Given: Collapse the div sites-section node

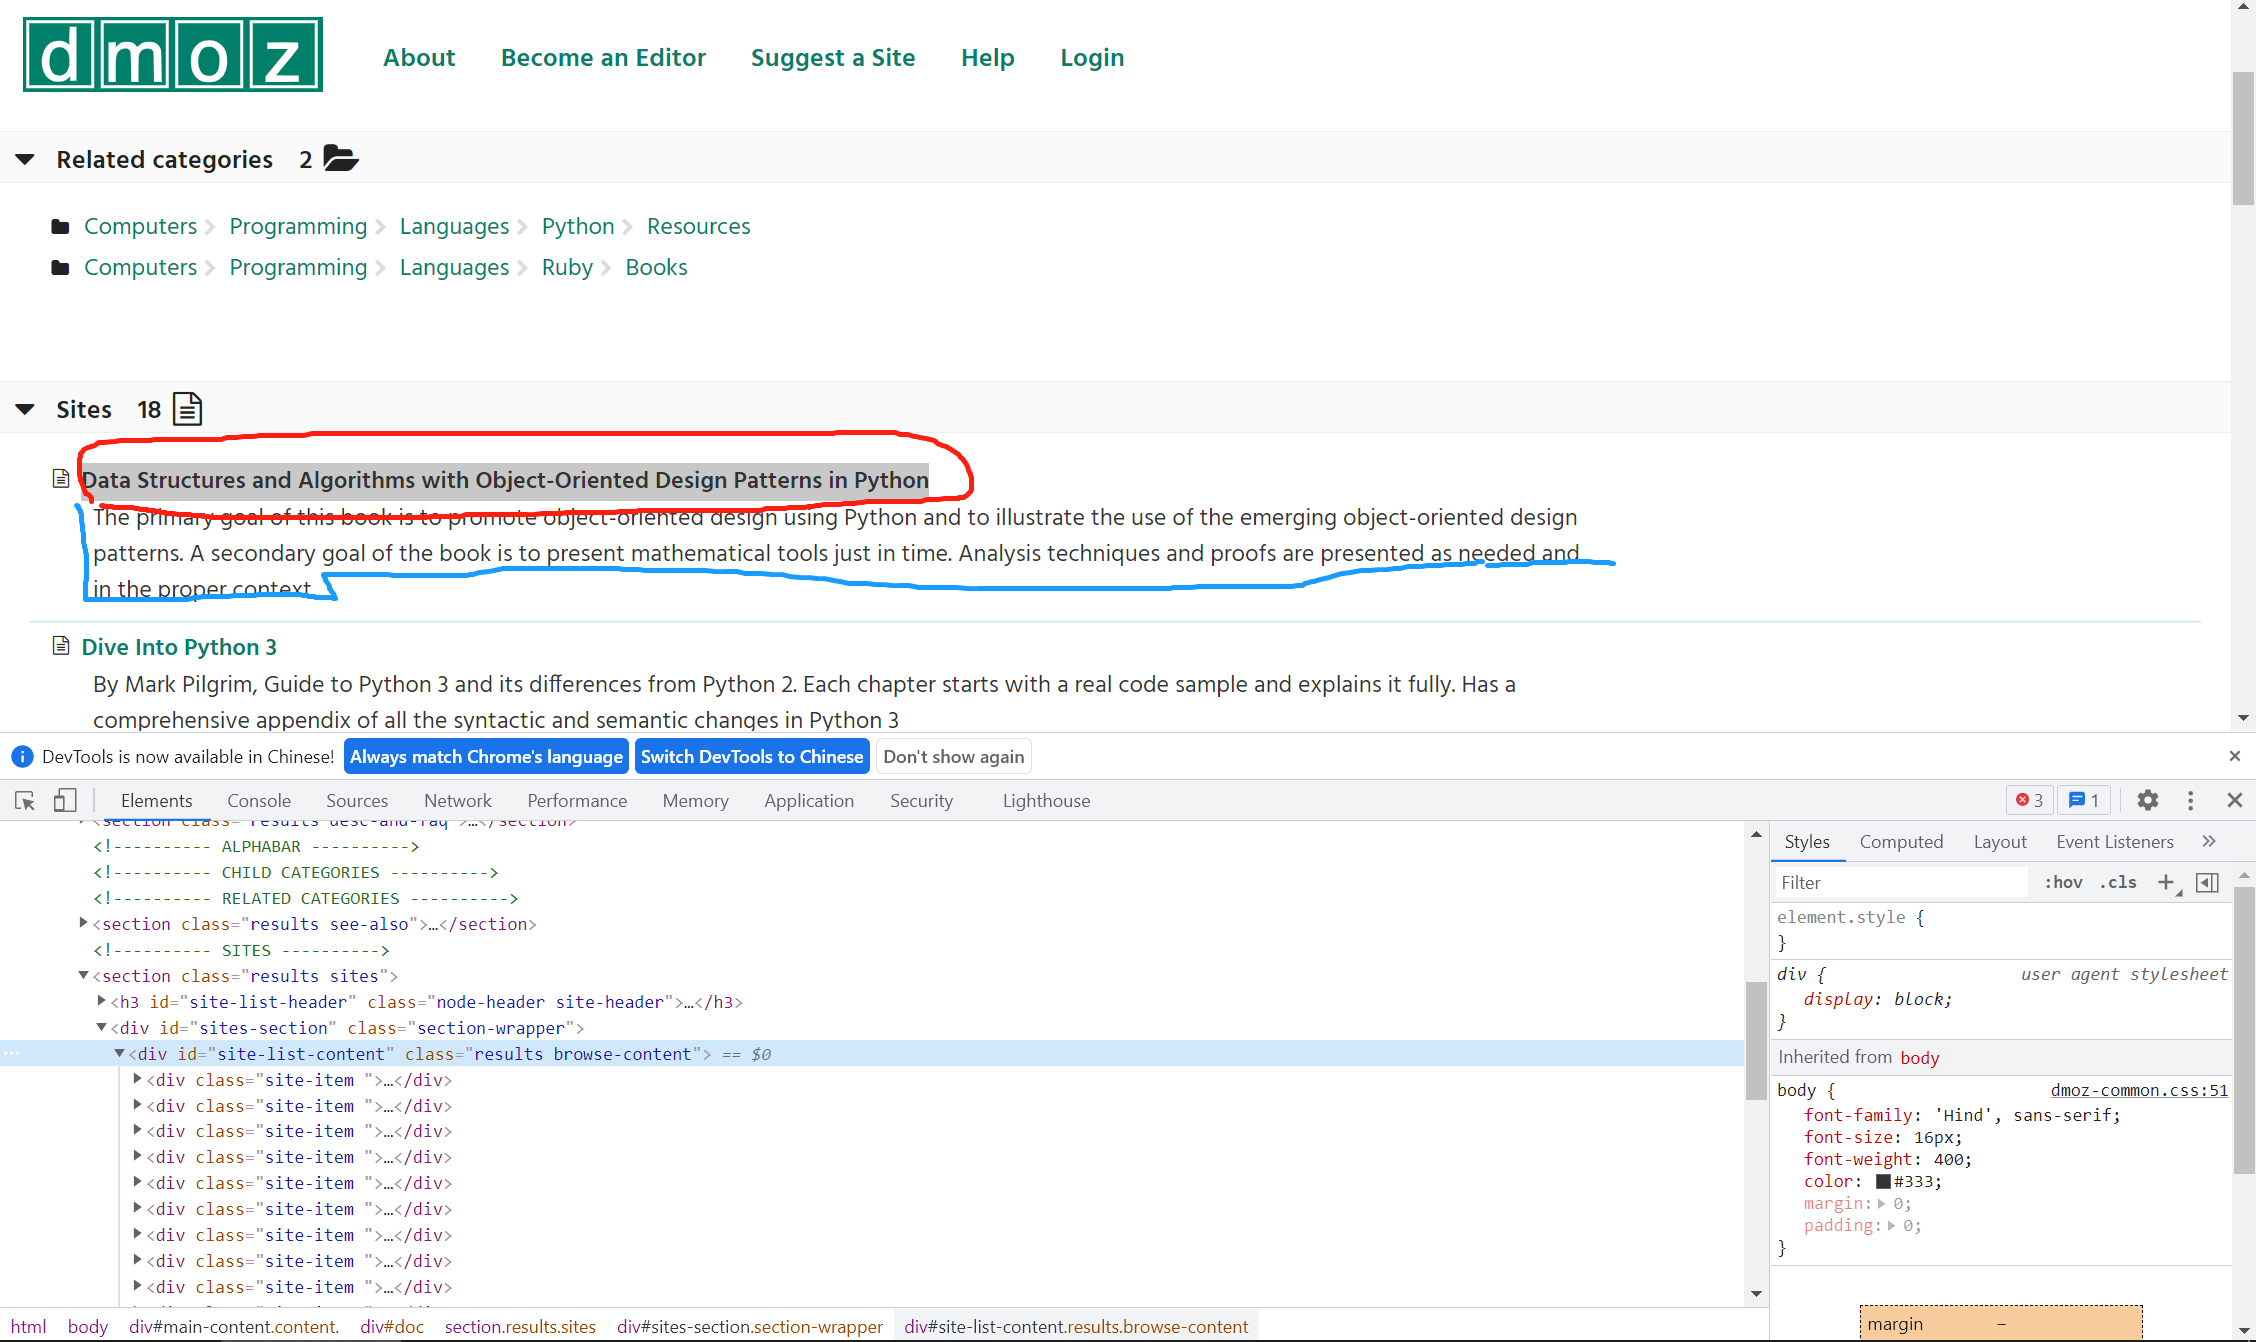Looking at the screenshot, I should point(101,1027).
